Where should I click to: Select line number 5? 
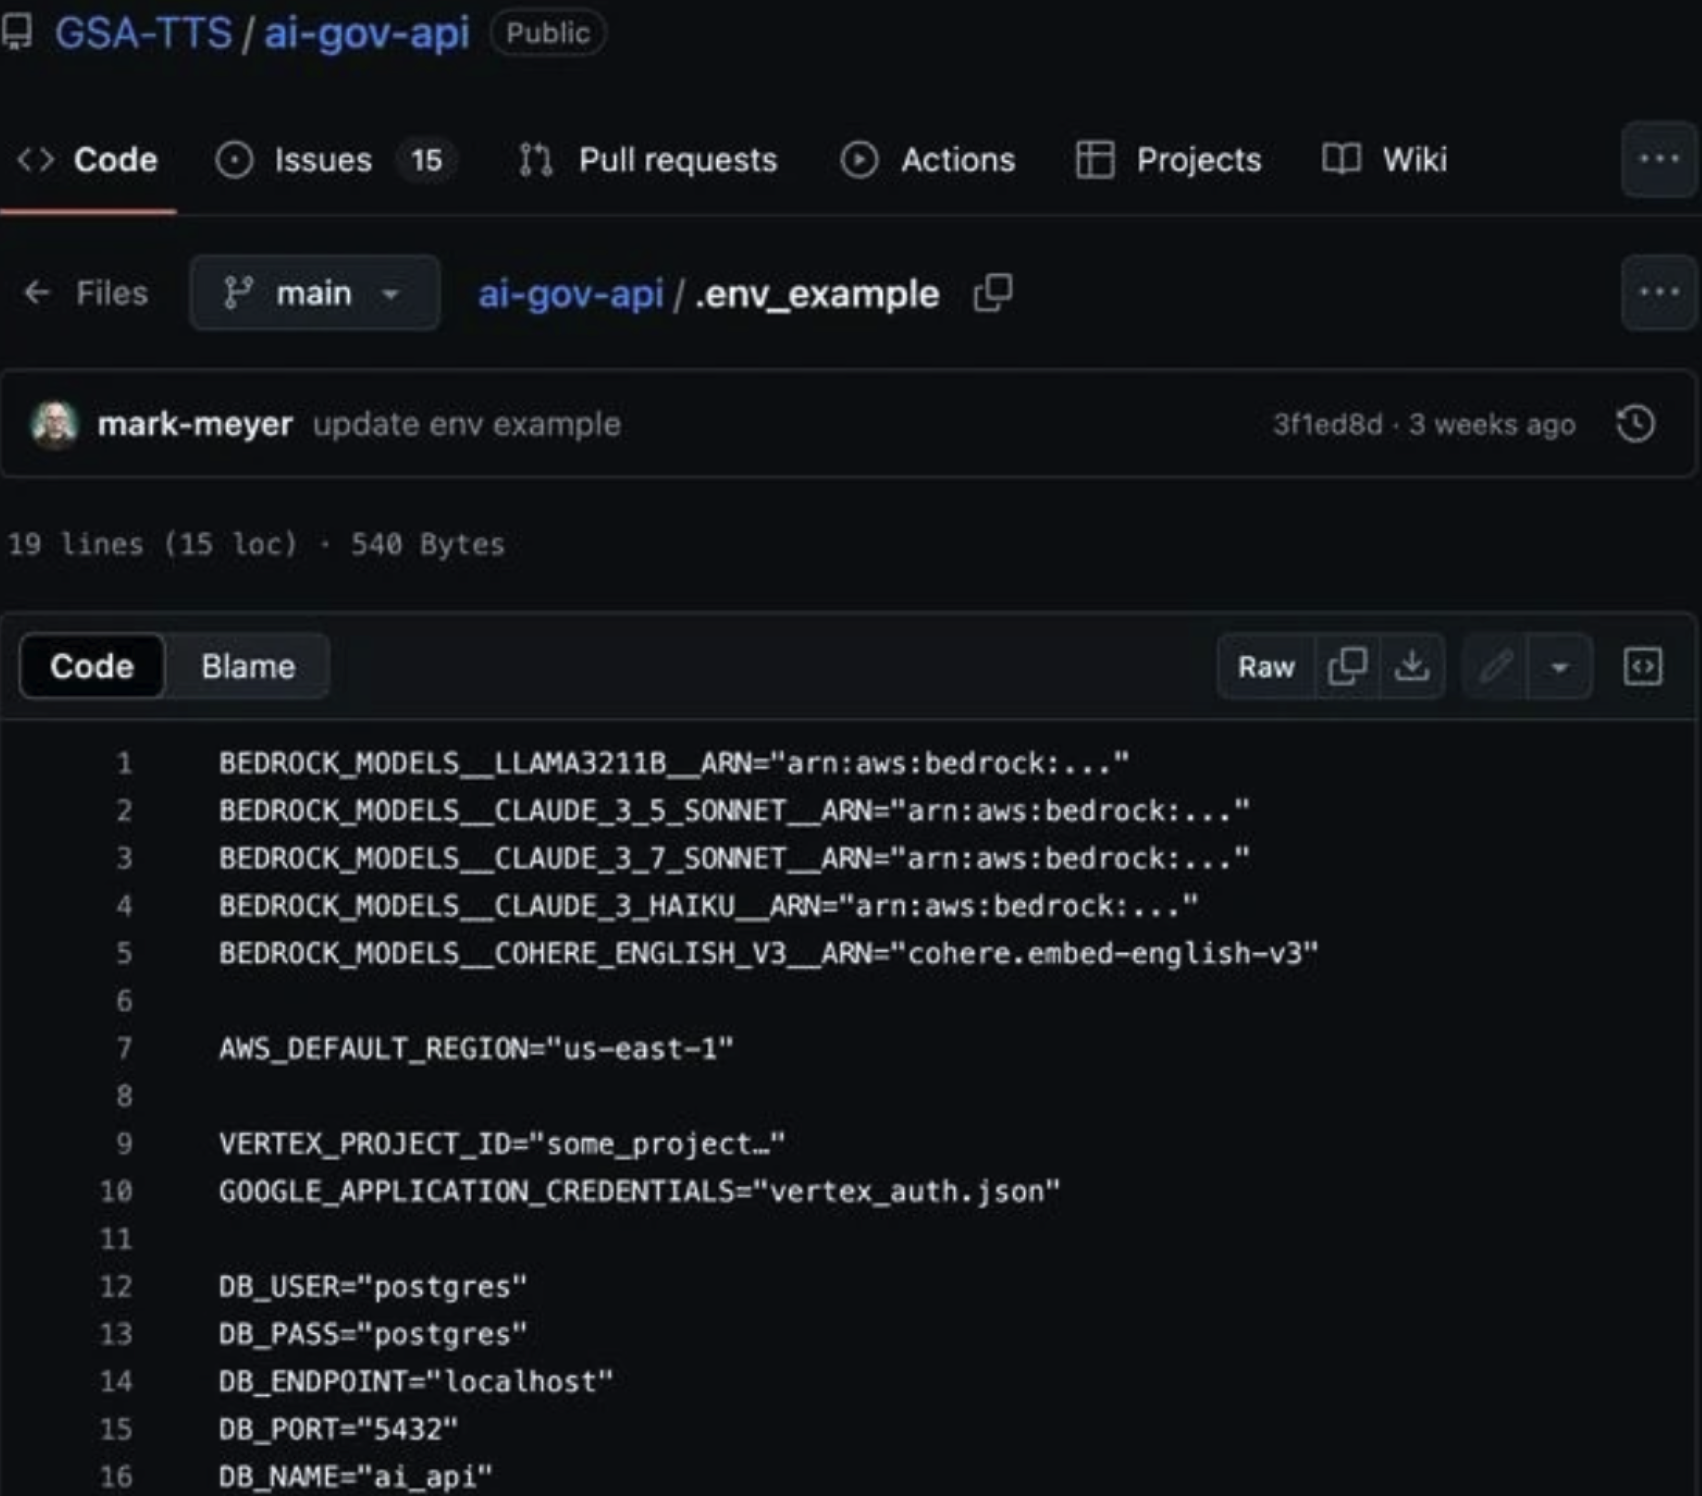(x=124, y=954)
